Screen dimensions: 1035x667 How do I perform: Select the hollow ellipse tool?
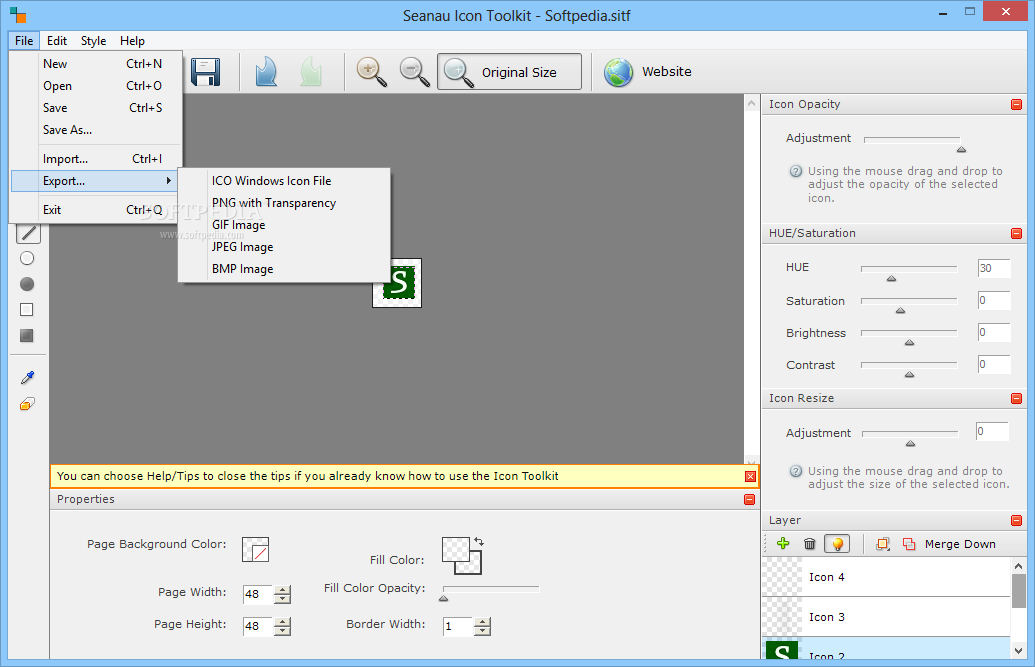pyautogui.click(x=27, y=258)
